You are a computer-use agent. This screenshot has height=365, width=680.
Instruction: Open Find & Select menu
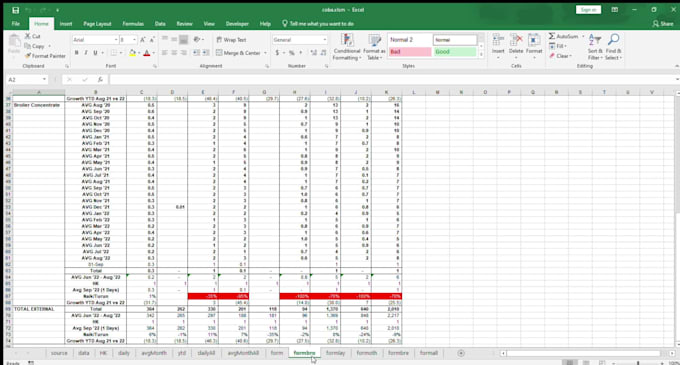613,47
